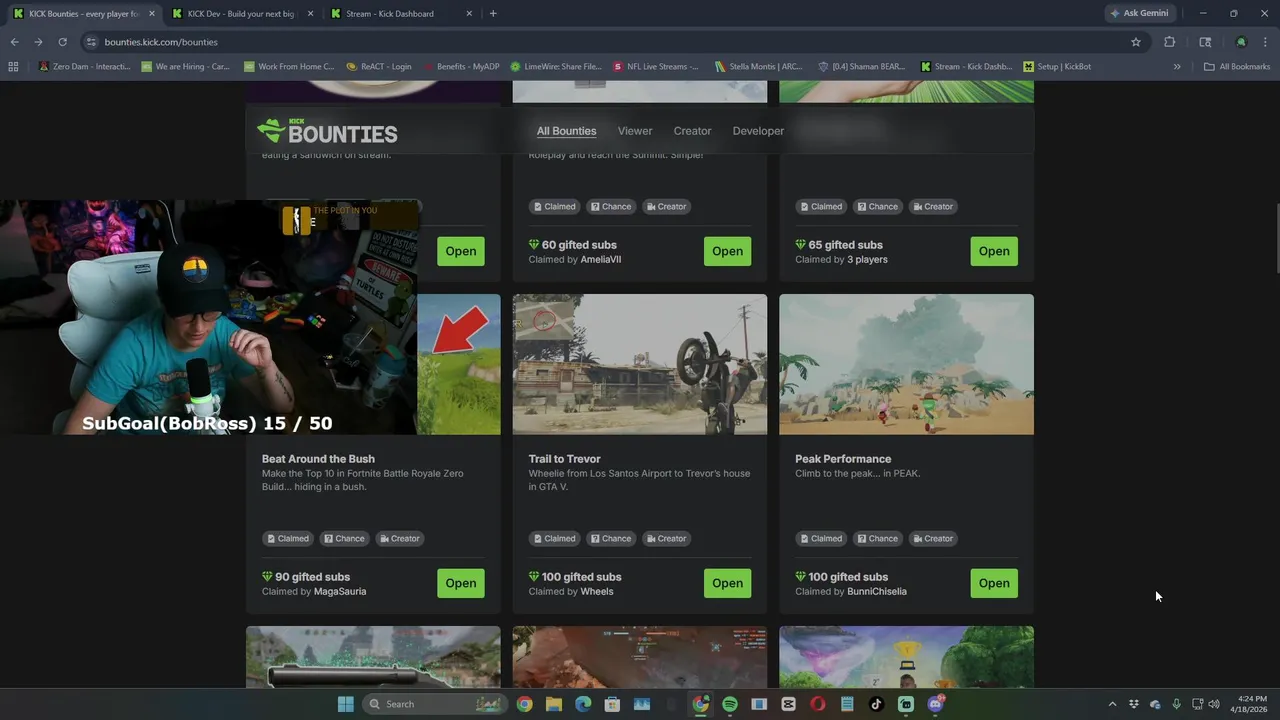This screenshot has height=720, width=1280.
Task: Open the NFL Live Streams bookmark
Action: pos(656,67)
